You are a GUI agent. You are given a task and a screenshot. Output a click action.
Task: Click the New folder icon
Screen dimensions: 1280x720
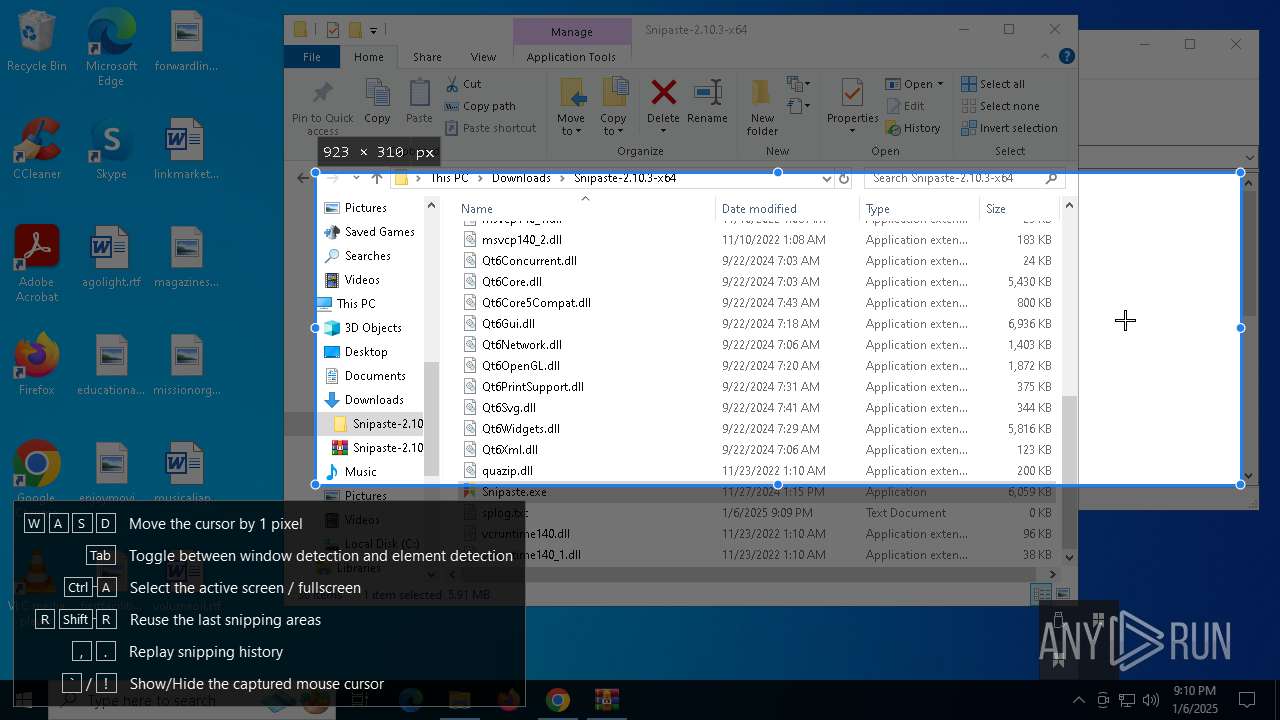coord(761,93)
